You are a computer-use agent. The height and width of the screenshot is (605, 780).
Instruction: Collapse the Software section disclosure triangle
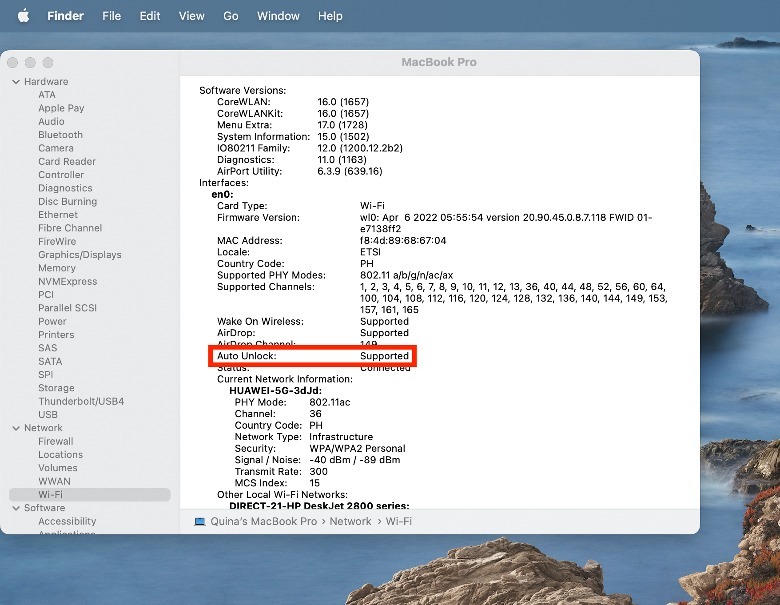pyautogui.click(x=15, y=508)
